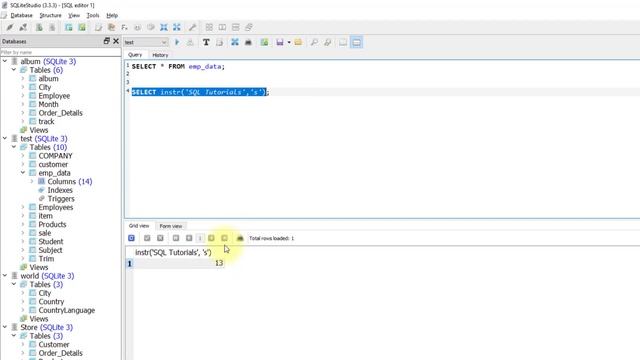Click the Find magnifier icon in editor toolbar
Image resolution: width=640 pixels, height=360 pixels.
(x=314, y=42)
